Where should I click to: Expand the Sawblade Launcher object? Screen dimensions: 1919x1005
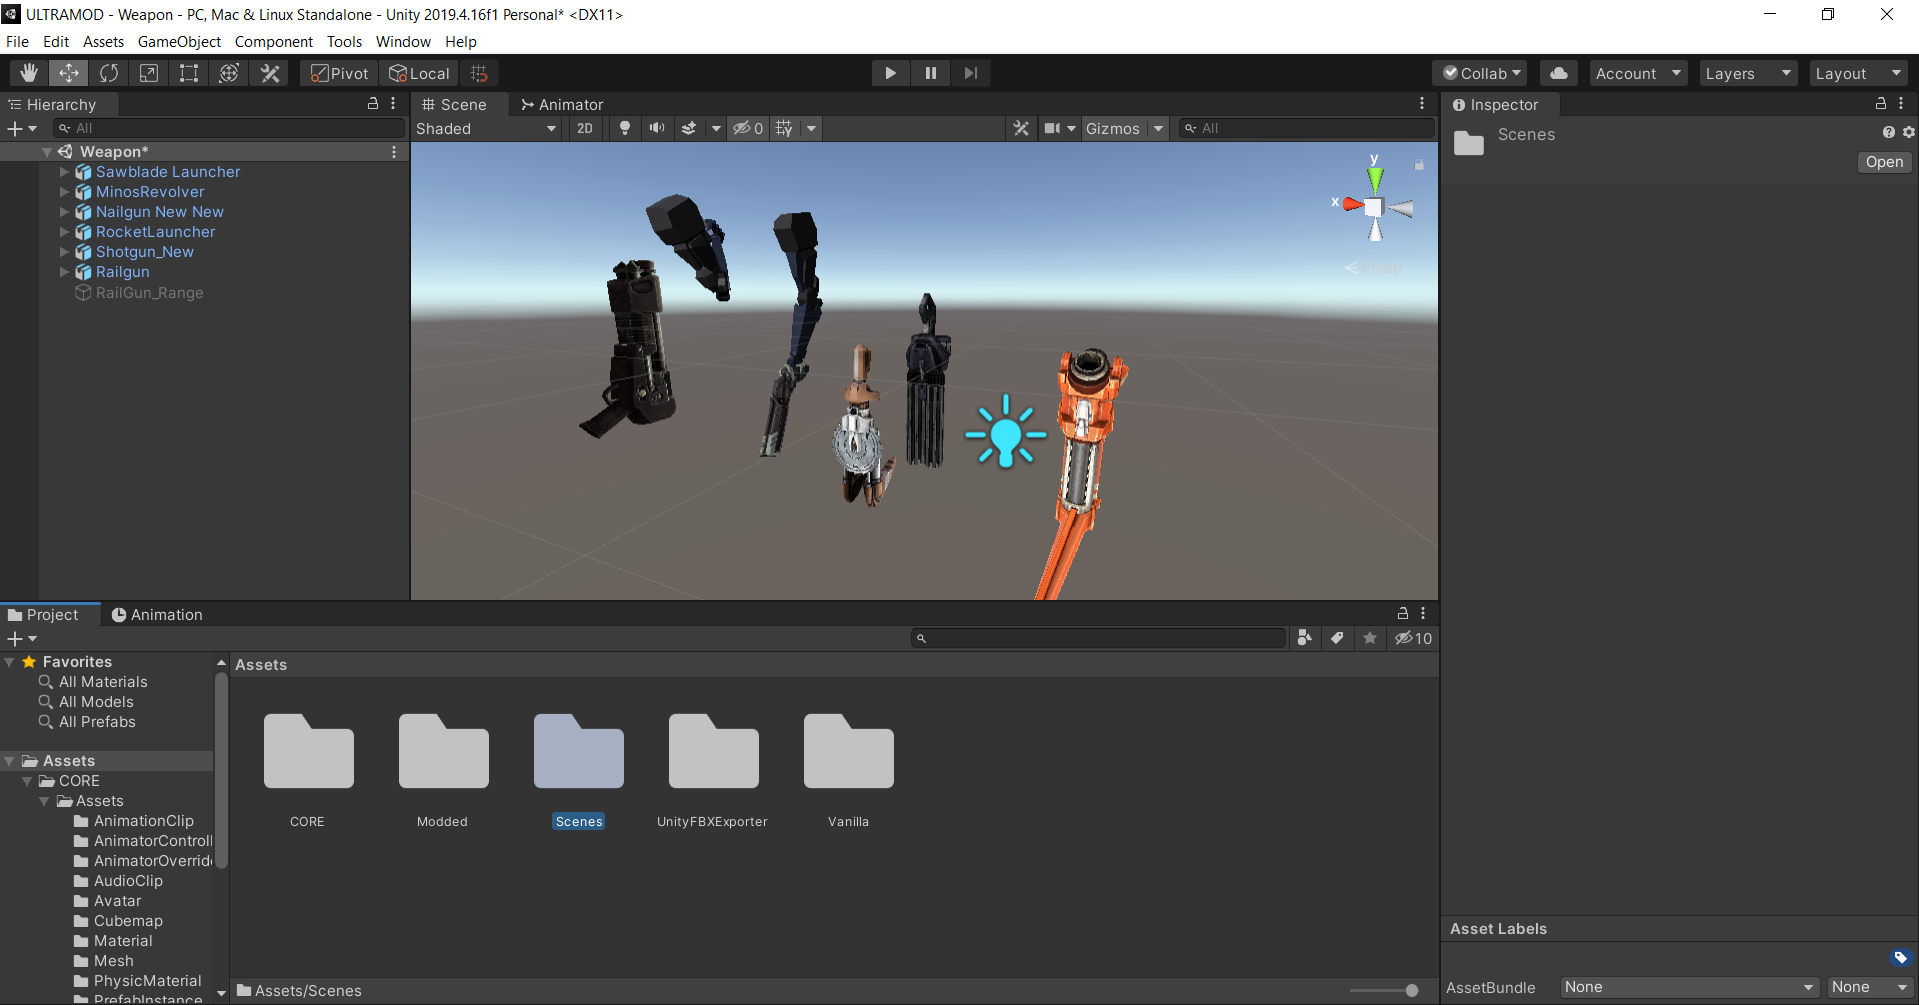[x=65, y=172]
